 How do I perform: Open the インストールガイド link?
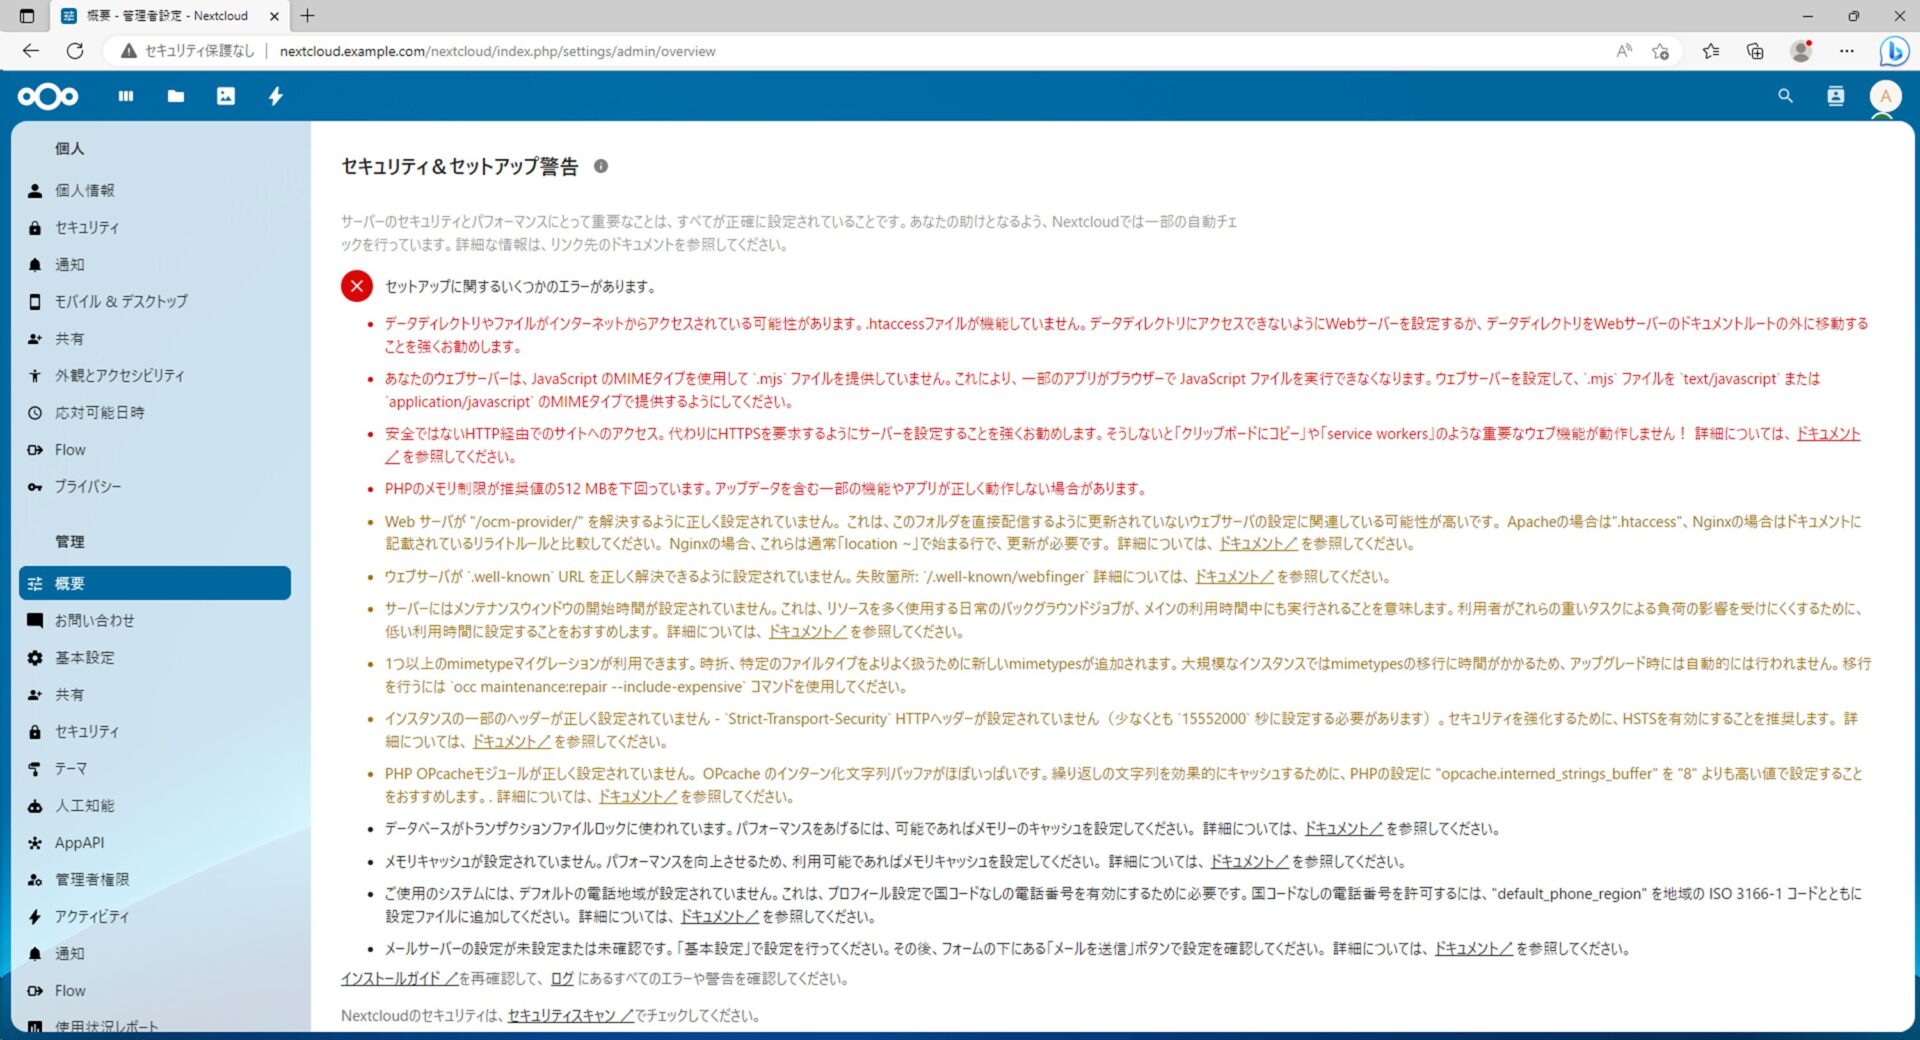point(398,979)
